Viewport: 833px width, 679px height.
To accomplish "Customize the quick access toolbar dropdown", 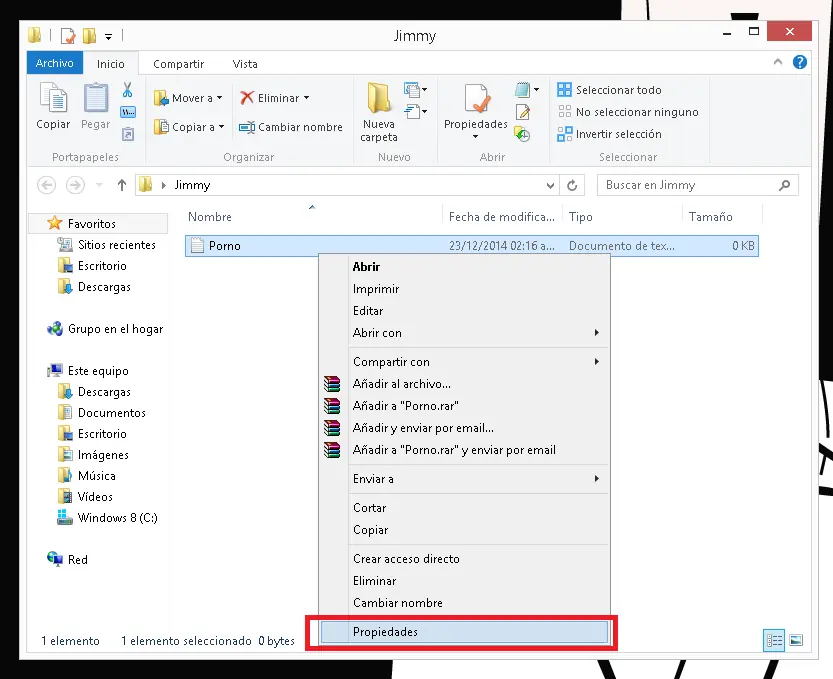I will click(108, 37).
